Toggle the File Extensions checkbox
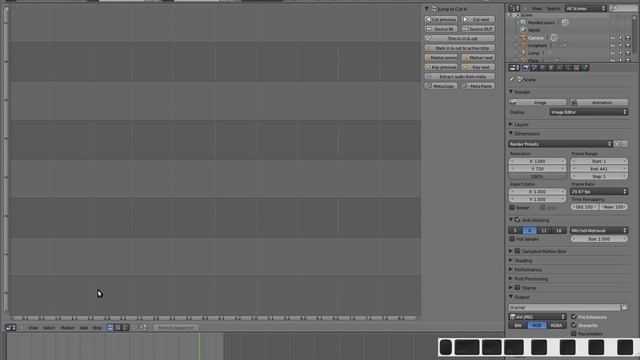Viewport: 640px width, 360px height. [574, 317]
